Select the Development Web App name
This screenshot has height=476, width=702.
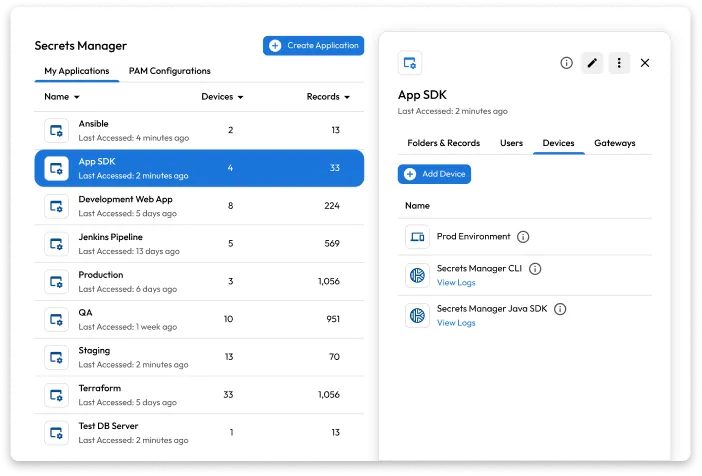point(125,199)
